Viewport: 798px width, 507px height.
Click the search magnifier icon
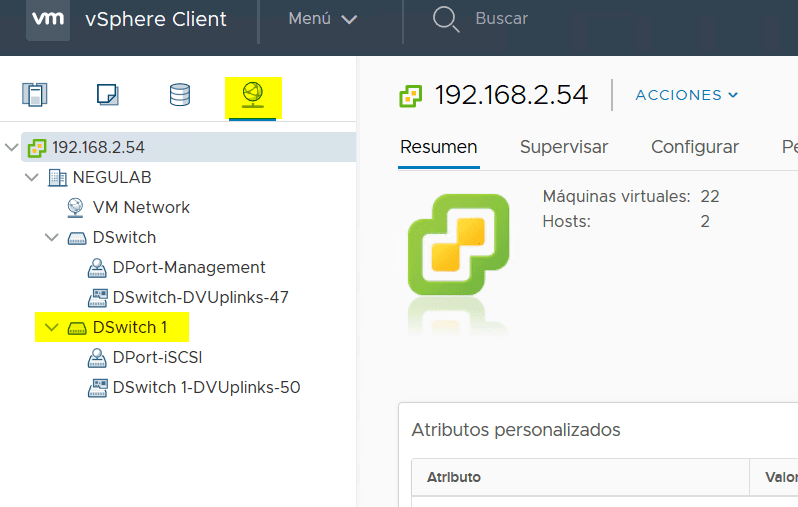446,19
